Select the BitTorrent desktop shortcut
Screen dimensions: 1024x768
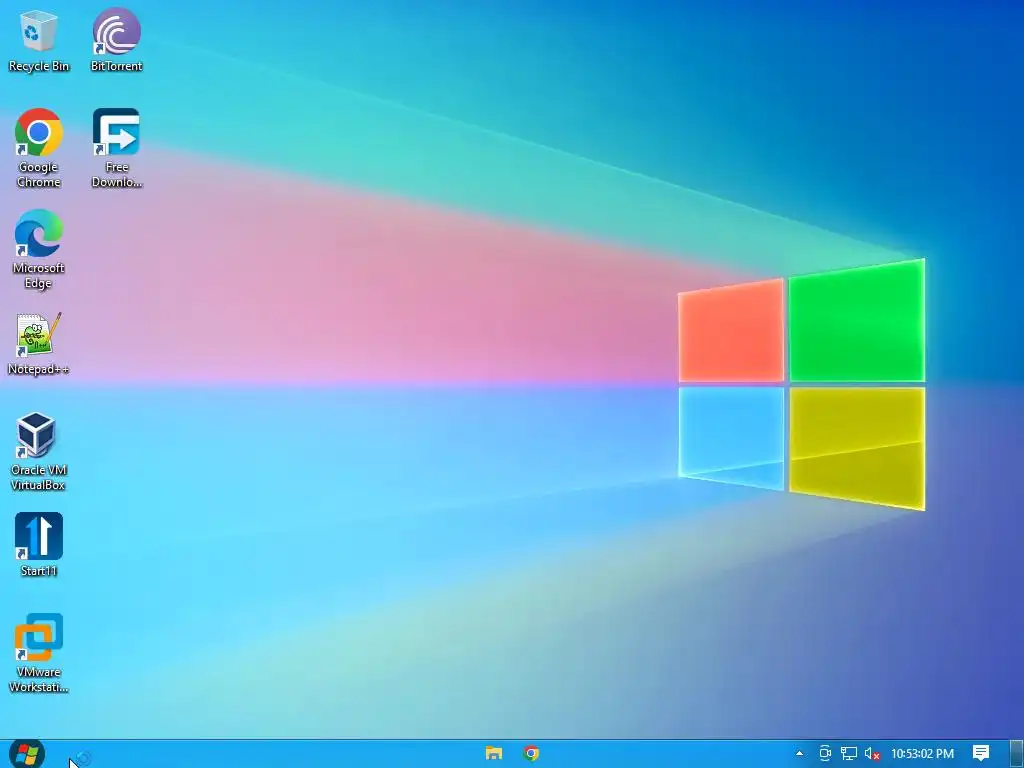[x=116, y=40]
